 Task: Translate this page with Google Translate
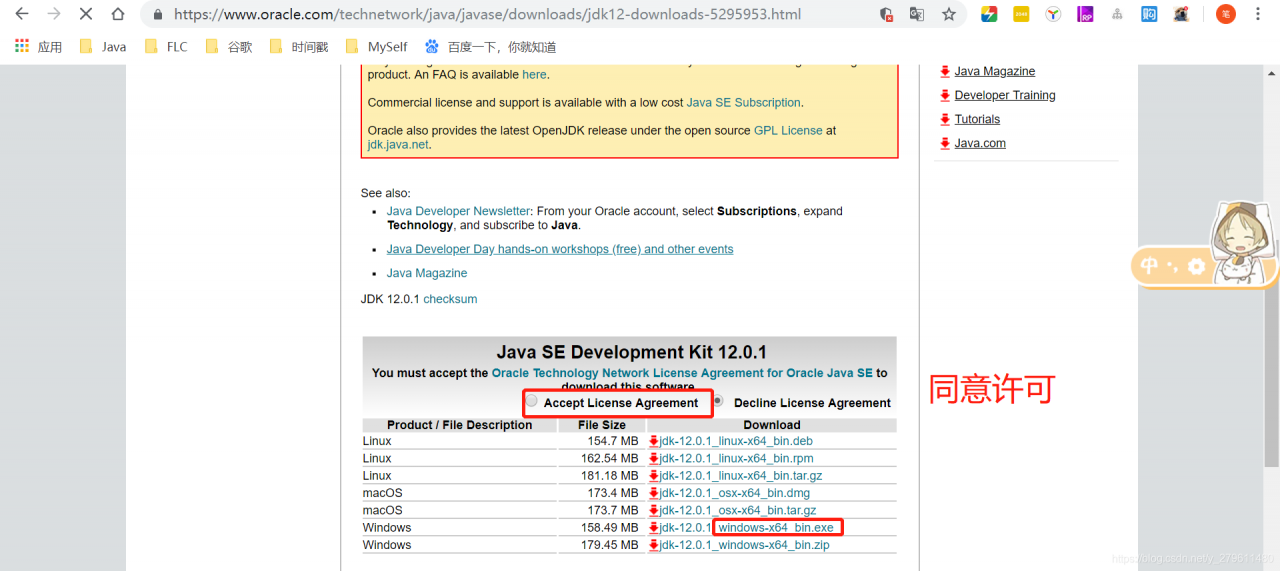click(916, 14)
